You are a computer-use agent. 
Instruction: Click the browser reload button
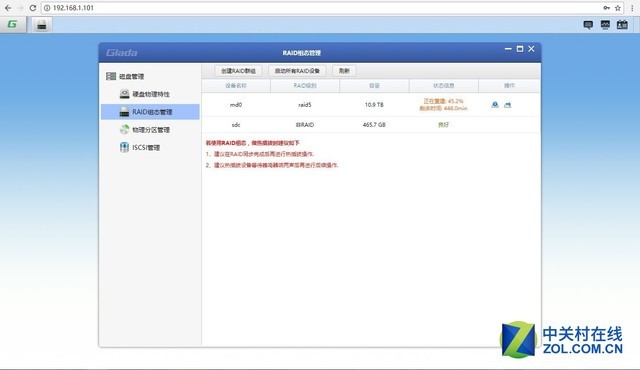(x=33, y=8)
